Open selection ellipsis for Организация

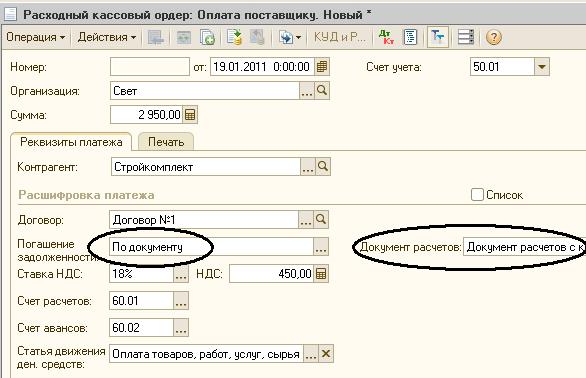click(x=307, y=90)
